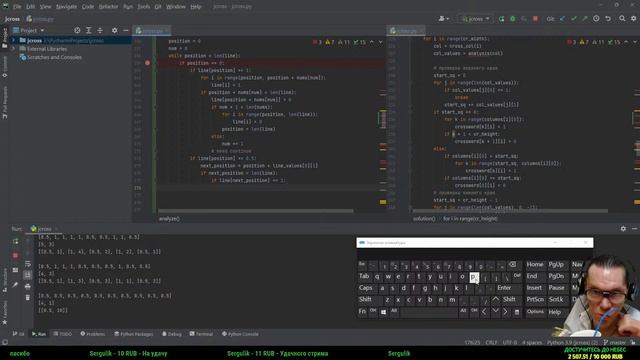The height and width of the screenshot is (360, 640).
Task: Open Project panel options gear
Action: click(x=115, y=31)
